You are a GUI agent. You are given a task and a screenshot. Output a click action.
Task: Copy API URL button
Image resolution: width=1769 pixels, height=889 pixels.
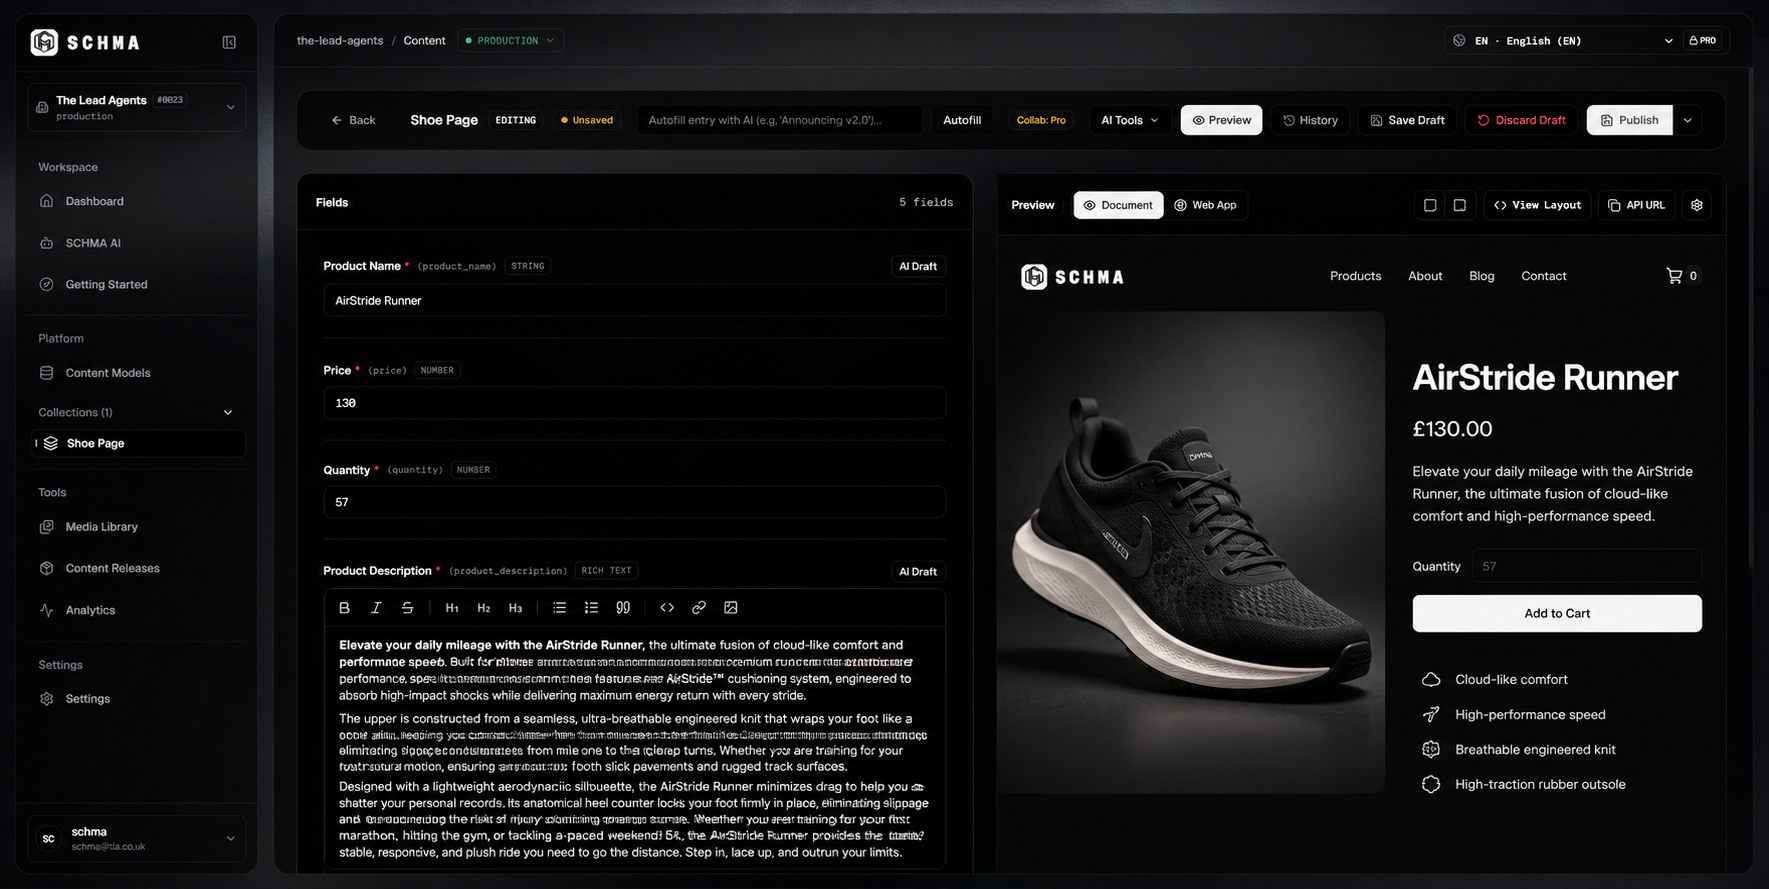tap(1636, 205)
